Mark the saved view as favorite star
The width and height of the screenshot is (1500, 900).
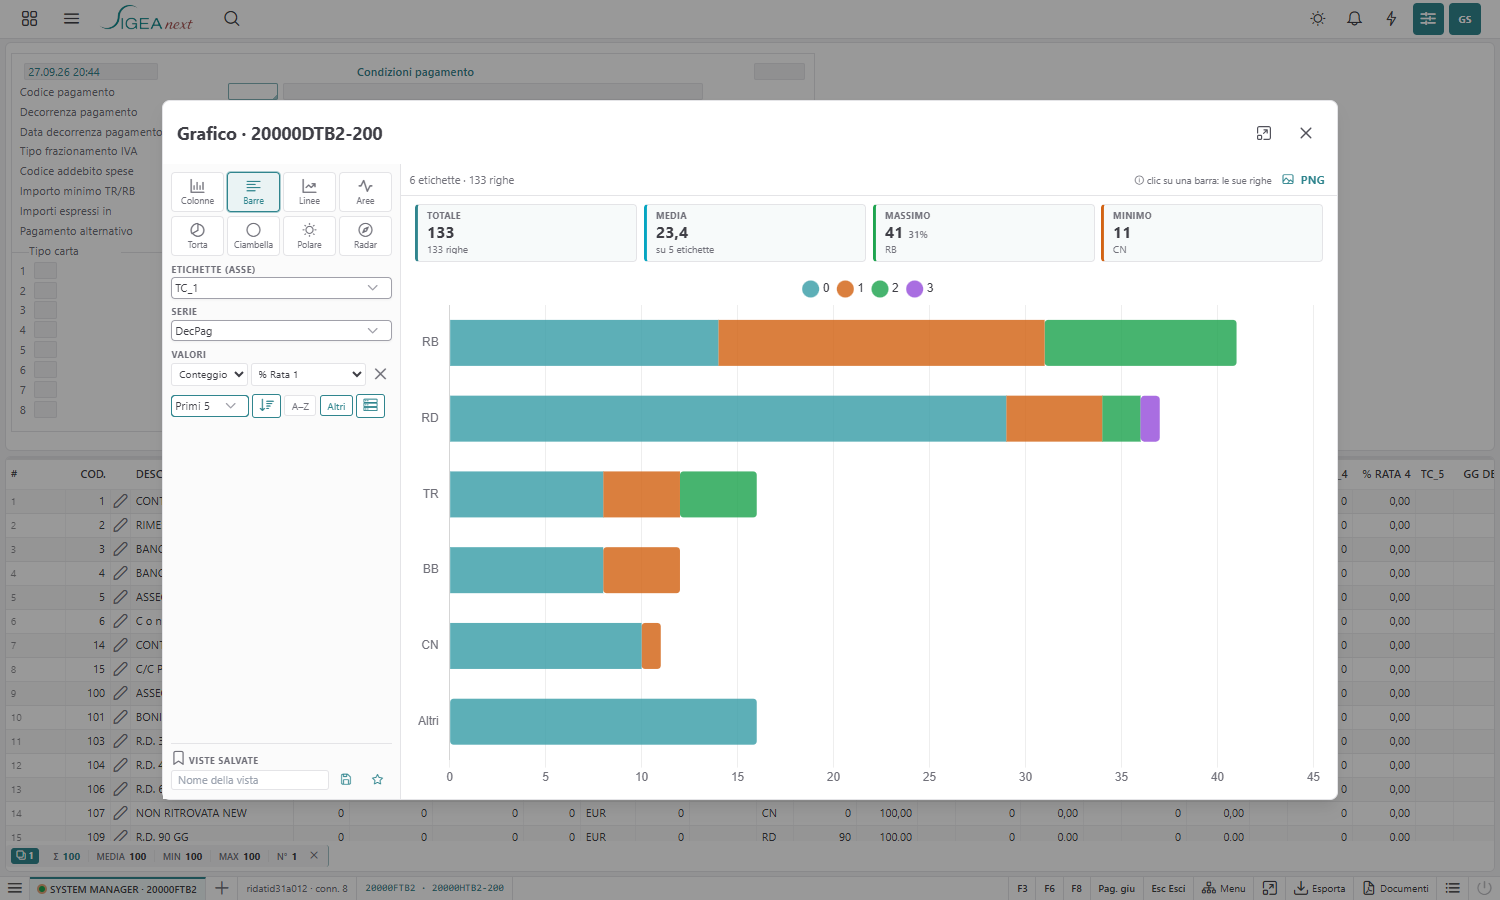pyautogui.click(x=378, y=780)
